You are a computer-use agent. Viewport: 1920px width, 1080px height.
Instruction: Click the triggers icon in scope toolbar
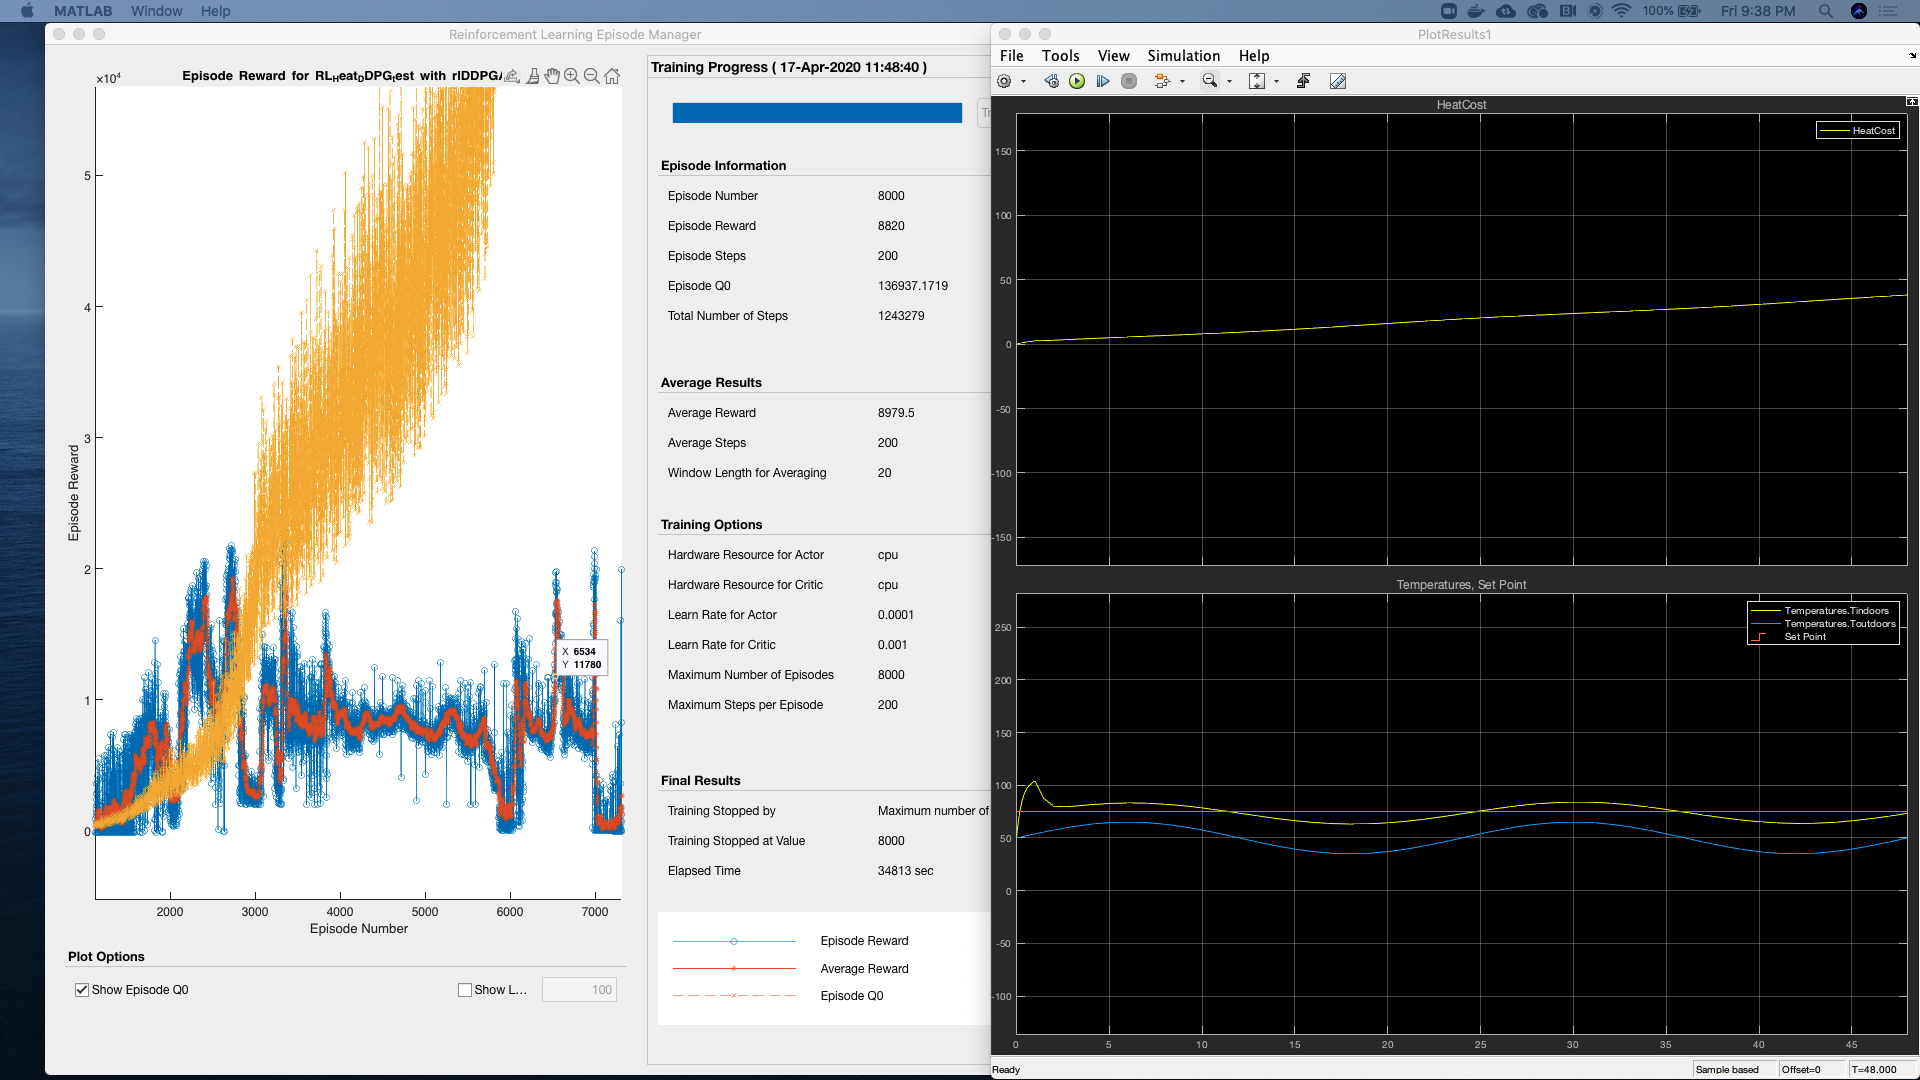tap(1304, 81)
